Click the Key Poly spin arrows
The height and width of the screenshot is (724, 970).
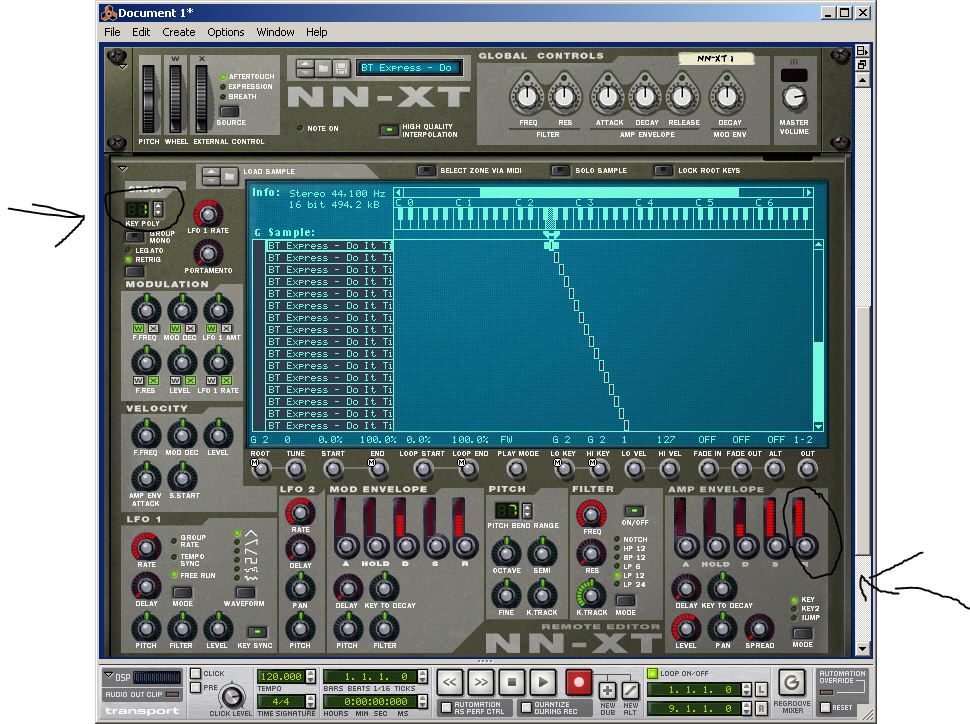click(x=158, y=209)
